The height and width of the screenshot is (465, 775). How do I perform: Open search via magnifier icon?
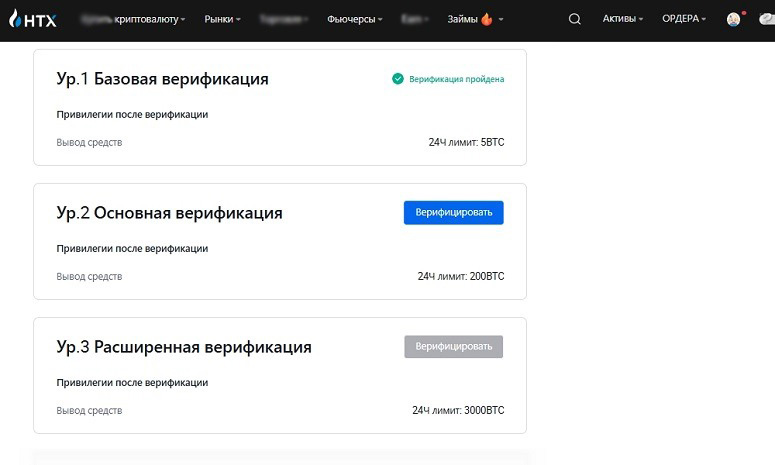coord(574,19)
